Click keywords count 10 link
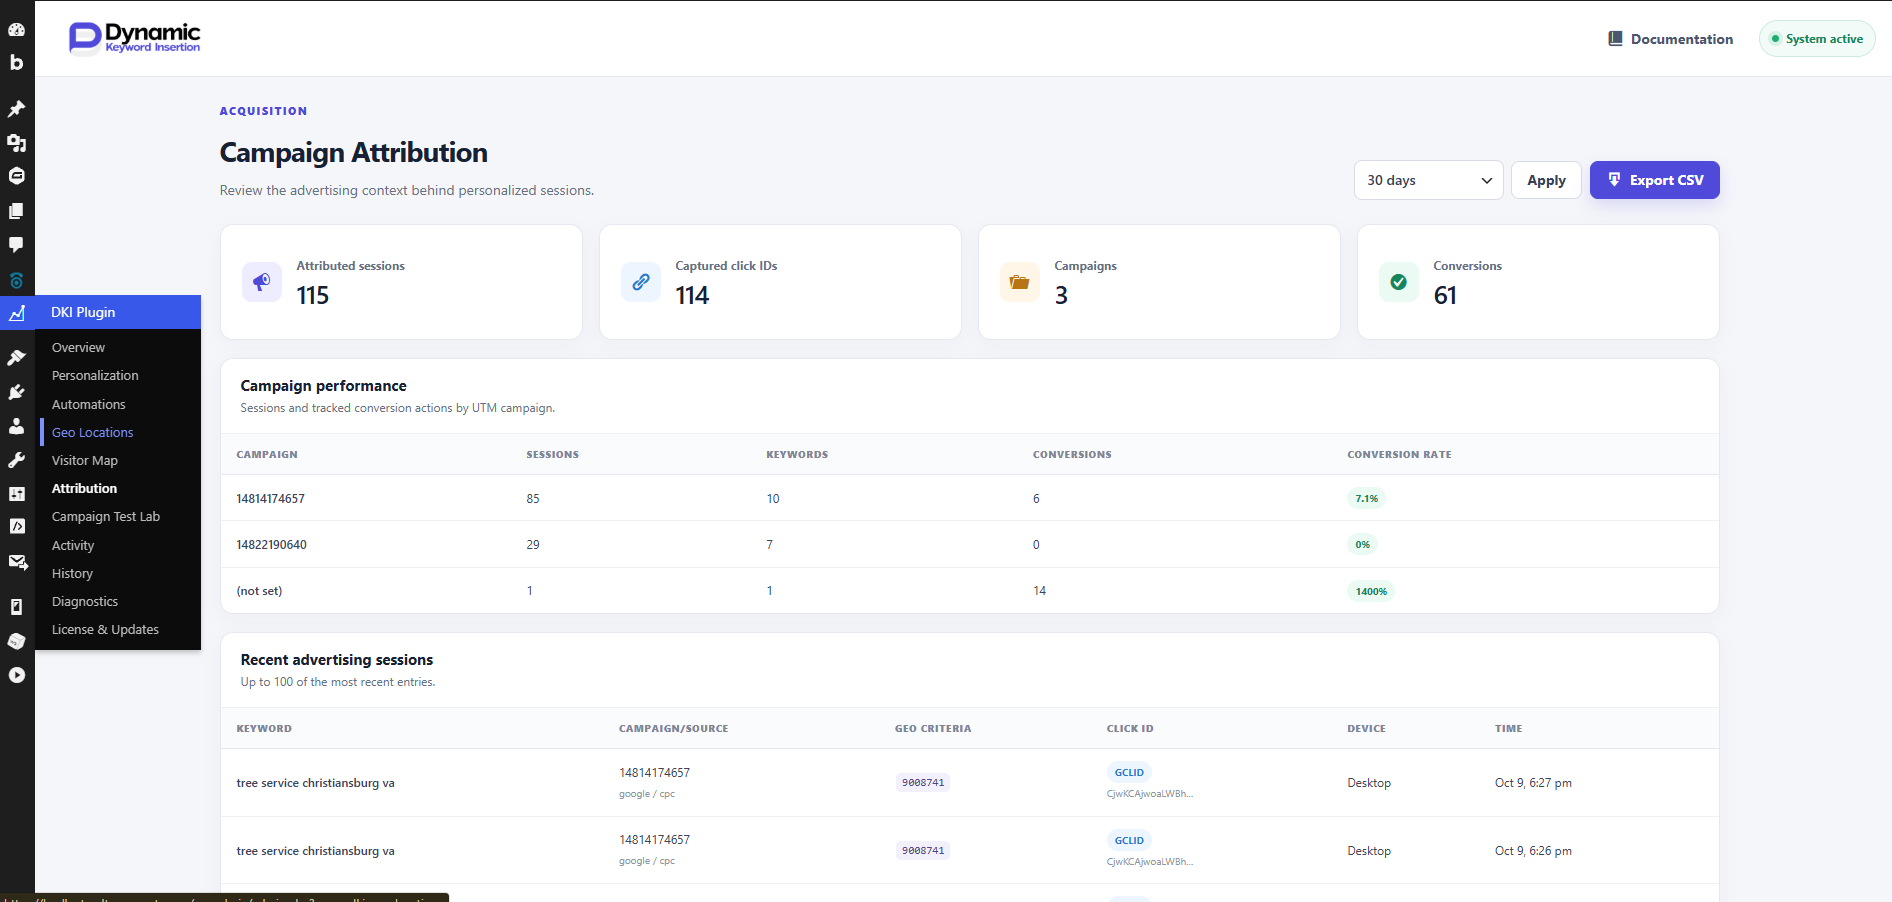 (773, 498)
